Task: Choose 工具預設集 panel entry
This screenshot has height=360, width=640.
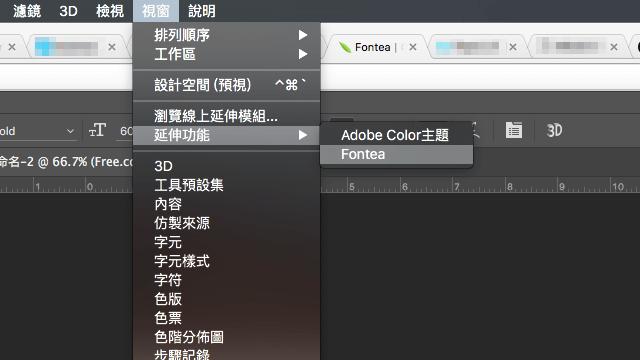Action: click(x=227, y=185)
